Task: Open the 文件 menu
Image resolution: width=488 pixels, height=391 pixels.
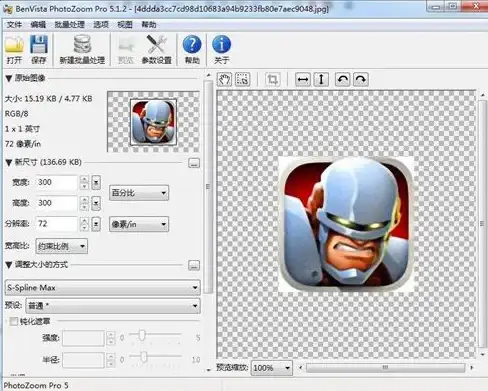Action: point(14,24)
